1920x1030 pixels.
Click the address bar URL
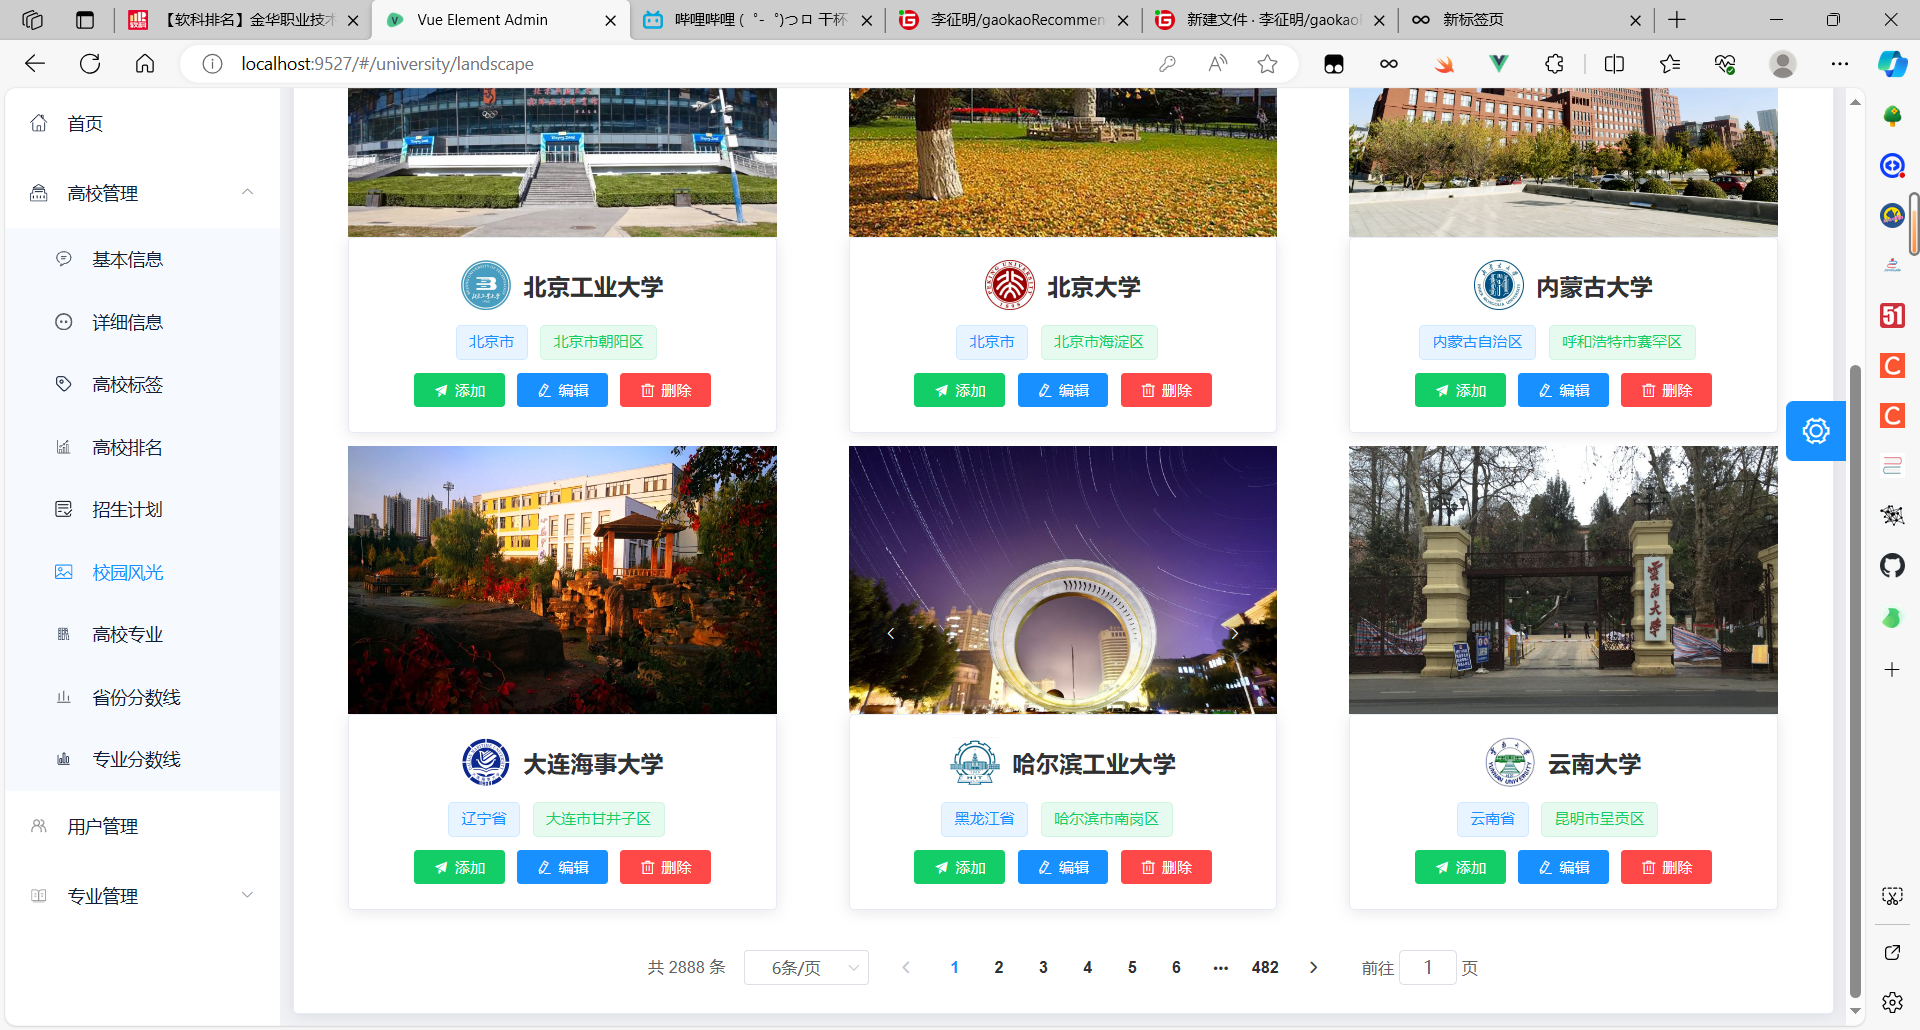coord(387,64)
